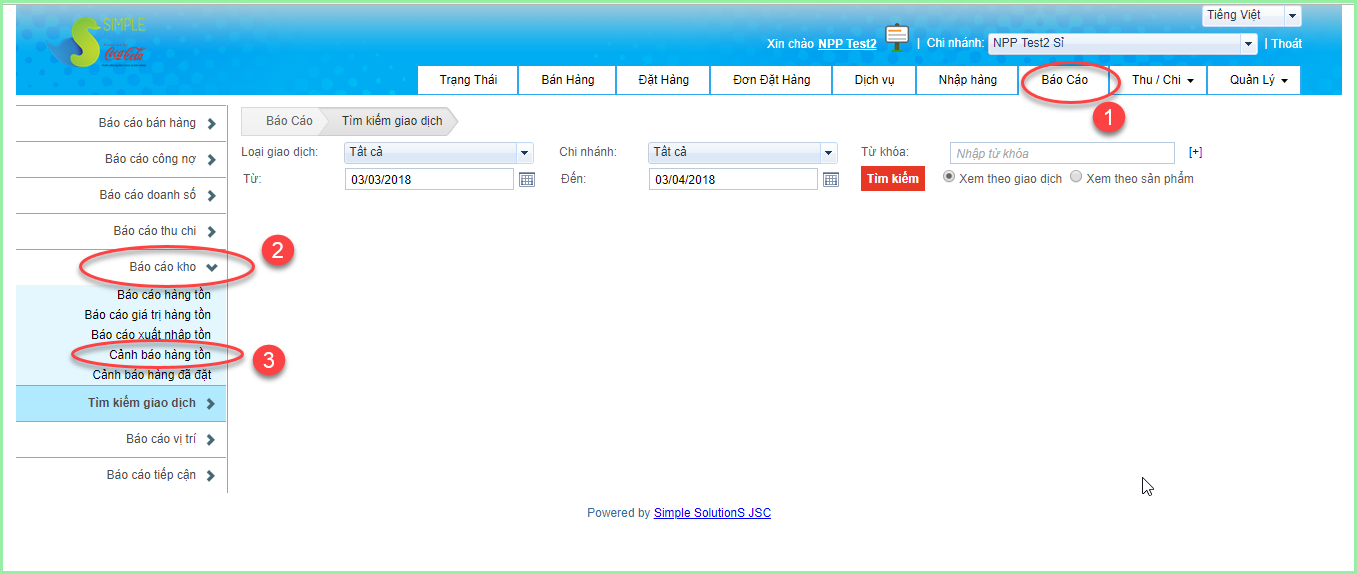Screen dimensions: 1357x574
Task: Click the arrow icon next to Báo cáo vị trí
Action: 211,440
